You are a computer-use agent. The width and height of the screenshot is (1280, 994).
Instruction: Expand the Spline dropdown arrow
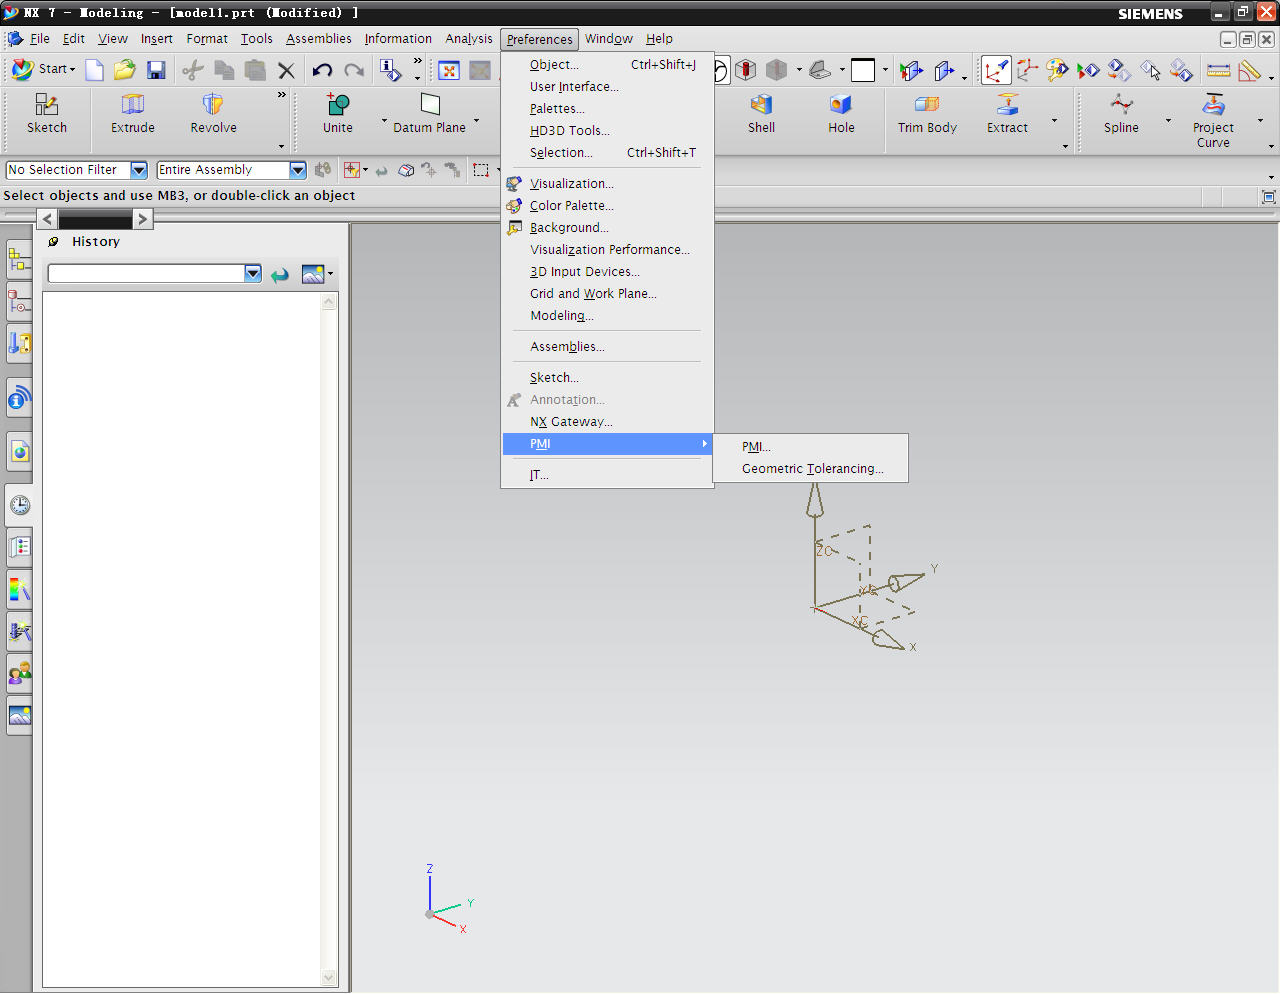tap(1168, 121)
